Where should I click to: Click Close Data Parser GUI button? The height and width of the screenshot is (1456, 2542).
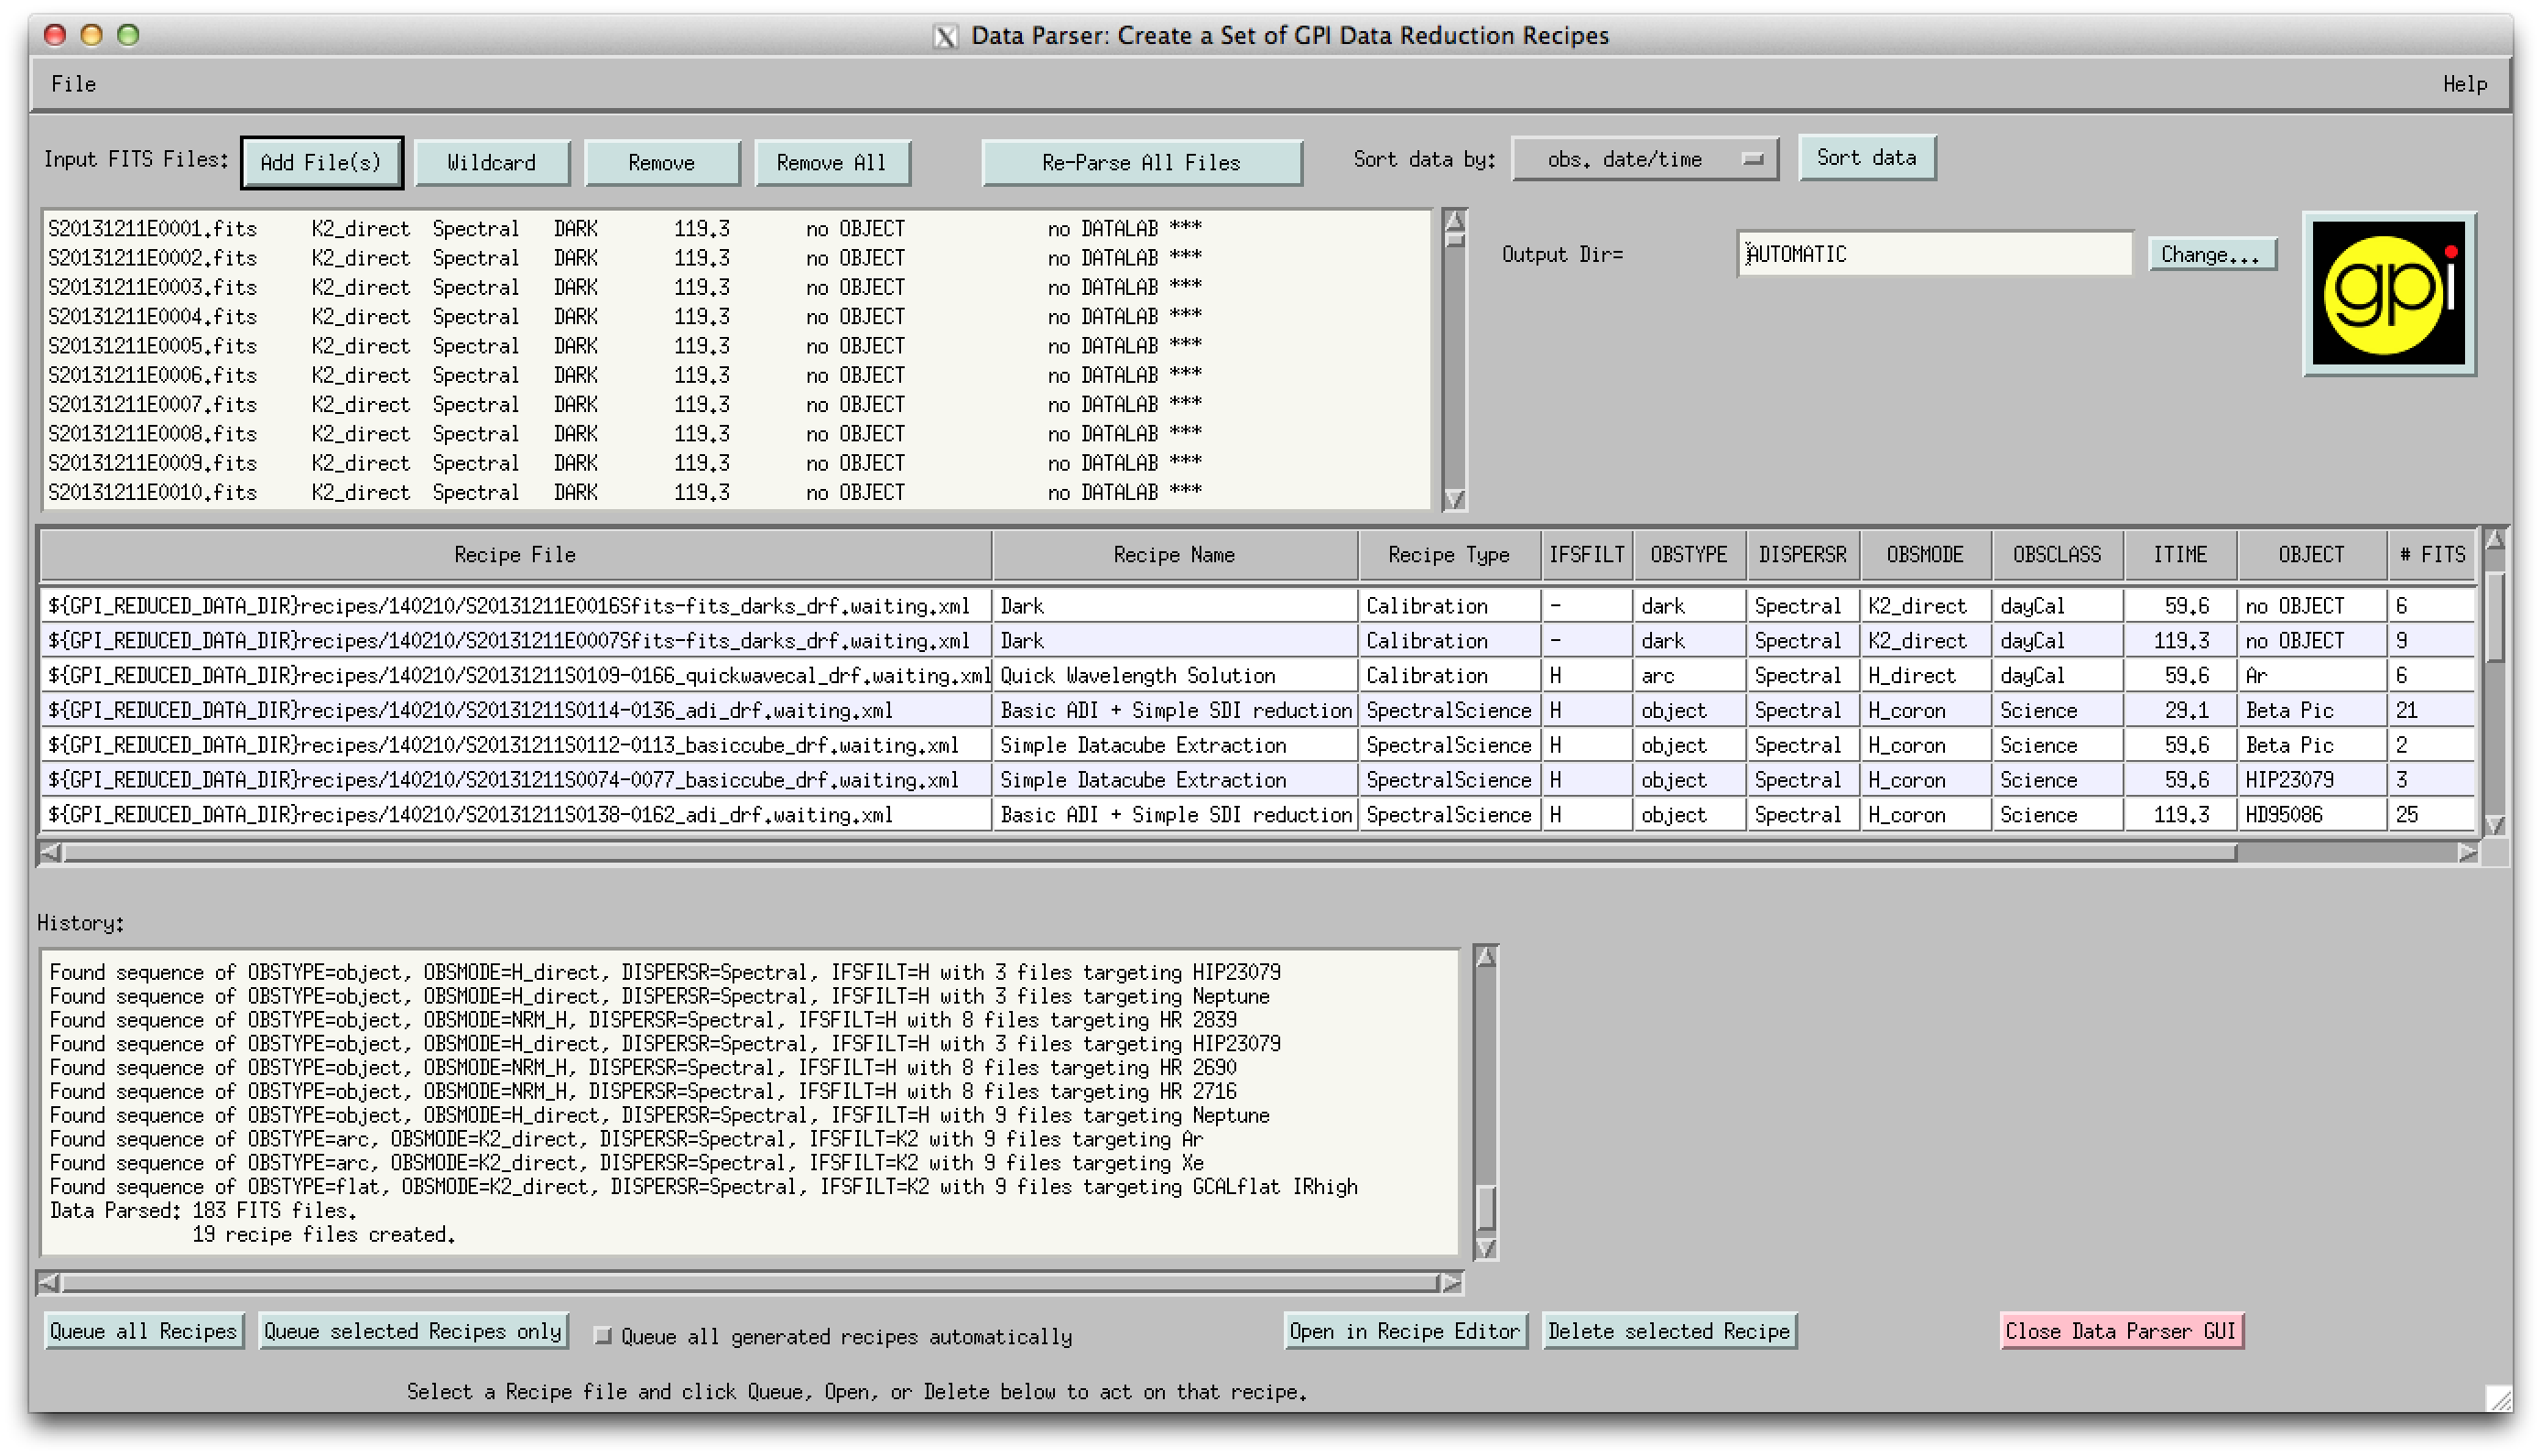click(2121, 1331)
